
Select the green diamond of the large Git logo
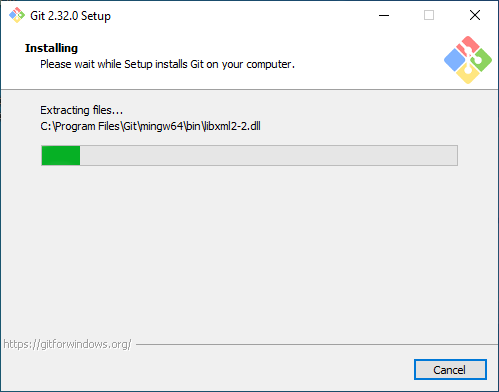(481, 60)
